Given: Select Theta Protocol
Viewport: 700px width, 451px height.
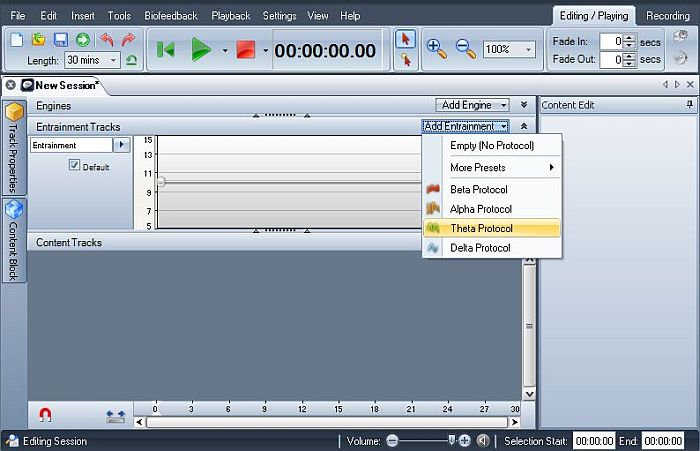Looking at the screenshot, I should (492, 228).
